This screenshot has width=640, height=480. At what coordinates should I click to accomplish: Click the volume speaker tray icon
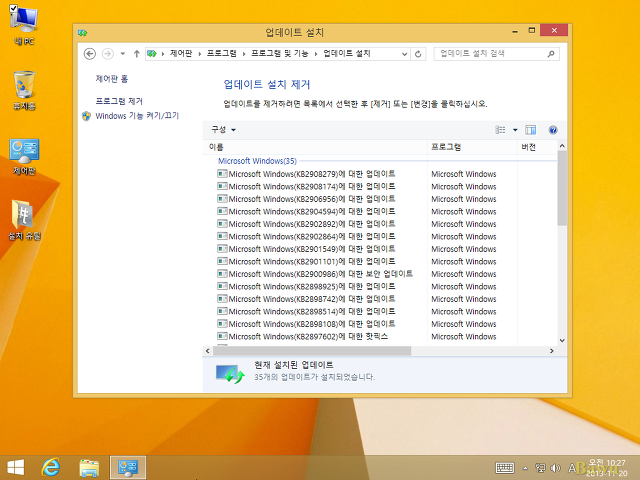click(x=555, y=468)
